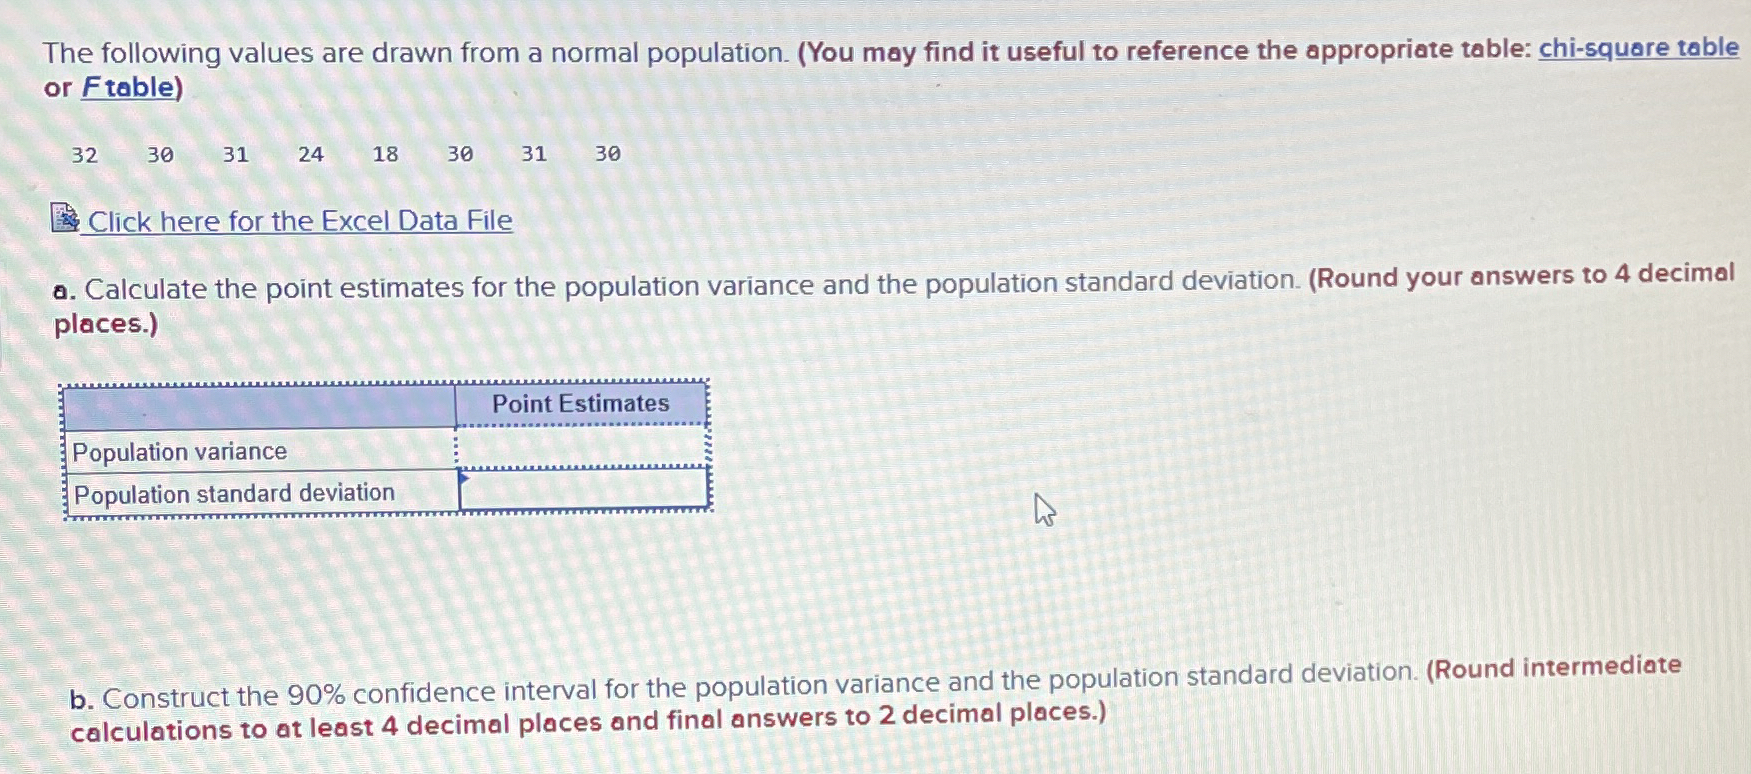
Task: Click 'Click here for the Excel Data File'
Action: 297,220
